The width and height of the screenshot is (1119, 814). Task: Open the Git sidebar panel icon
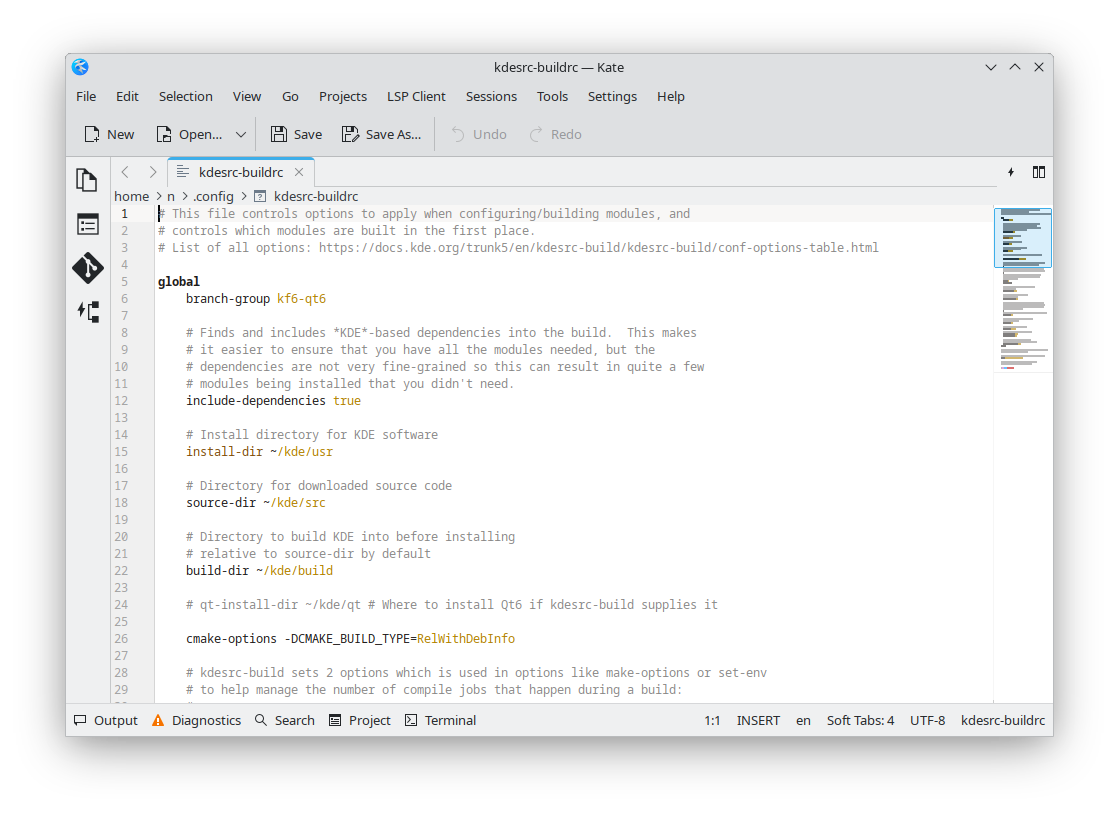click(x=87, y=268)
